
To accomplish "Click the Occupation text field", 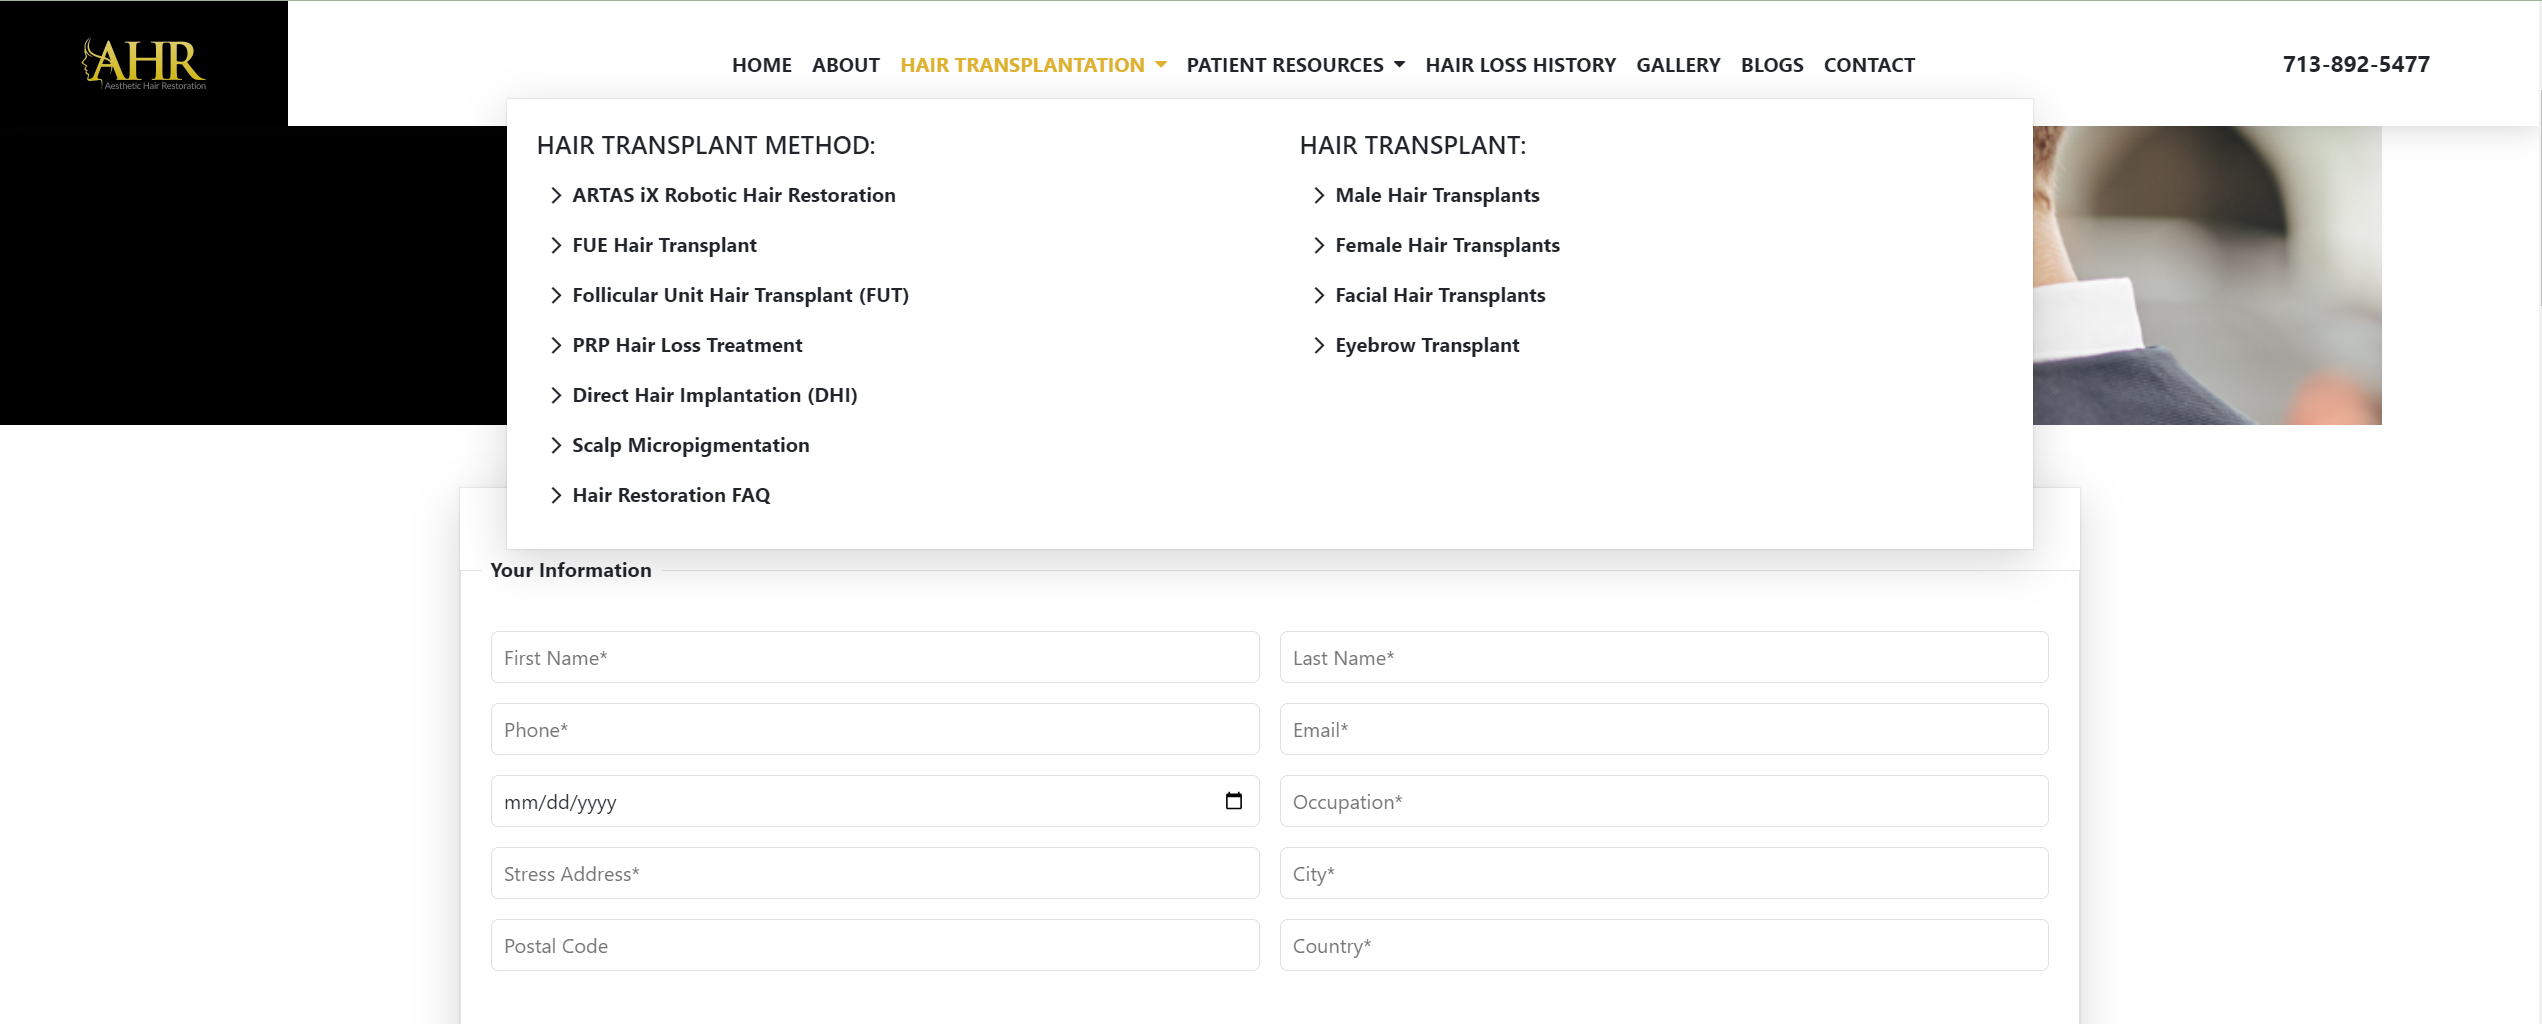I will tap(1663, 802).
